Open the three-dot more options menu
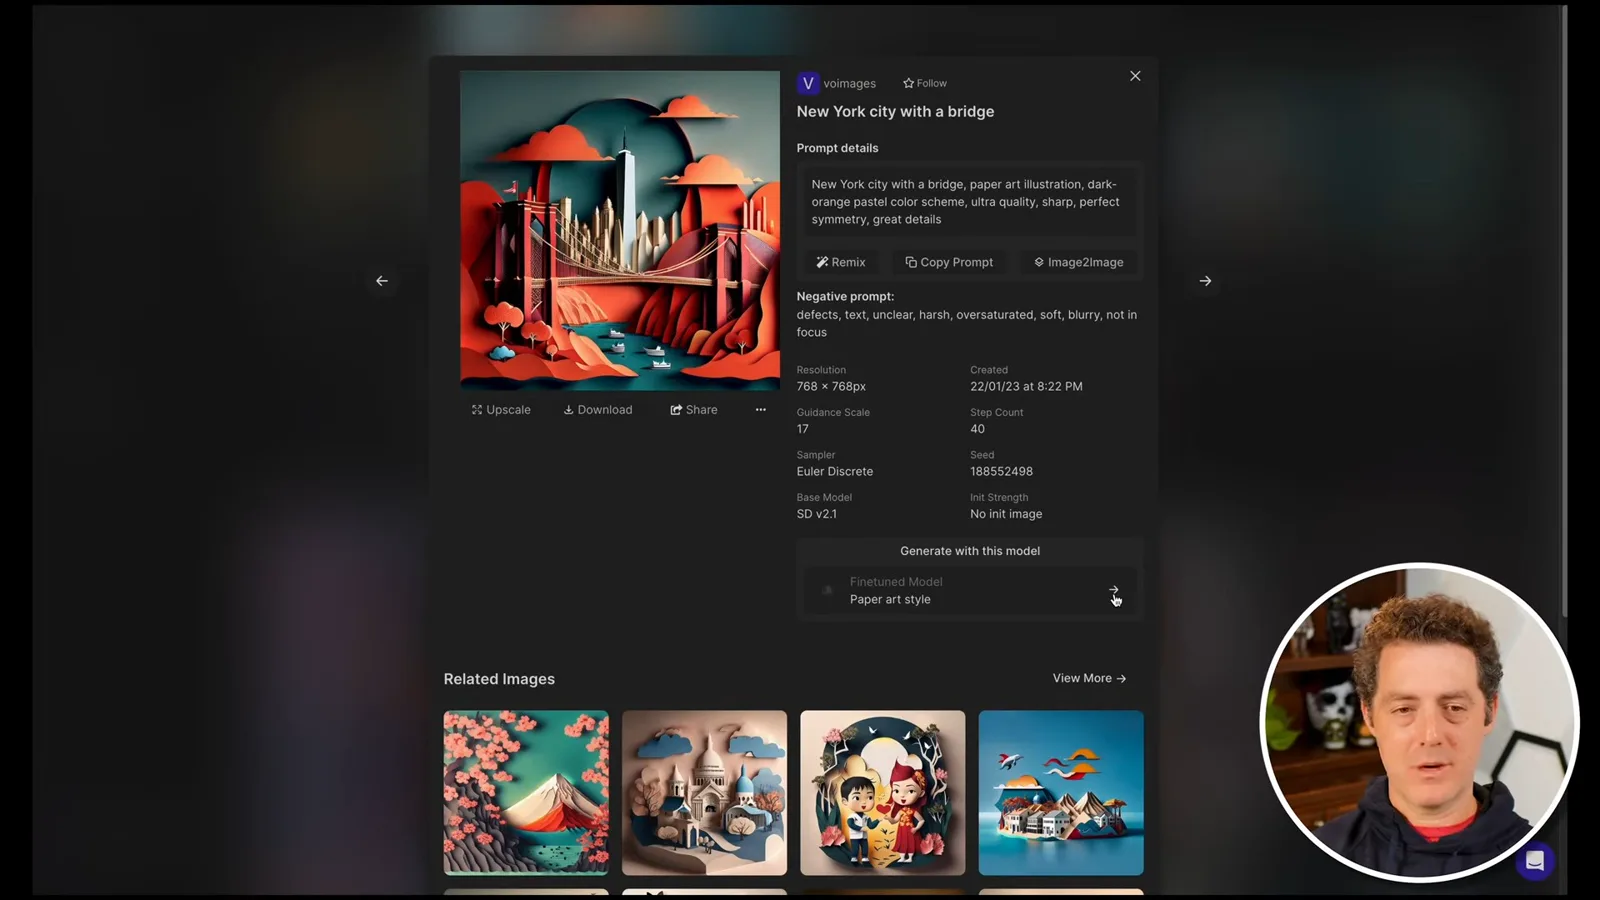 pos(761,410)
